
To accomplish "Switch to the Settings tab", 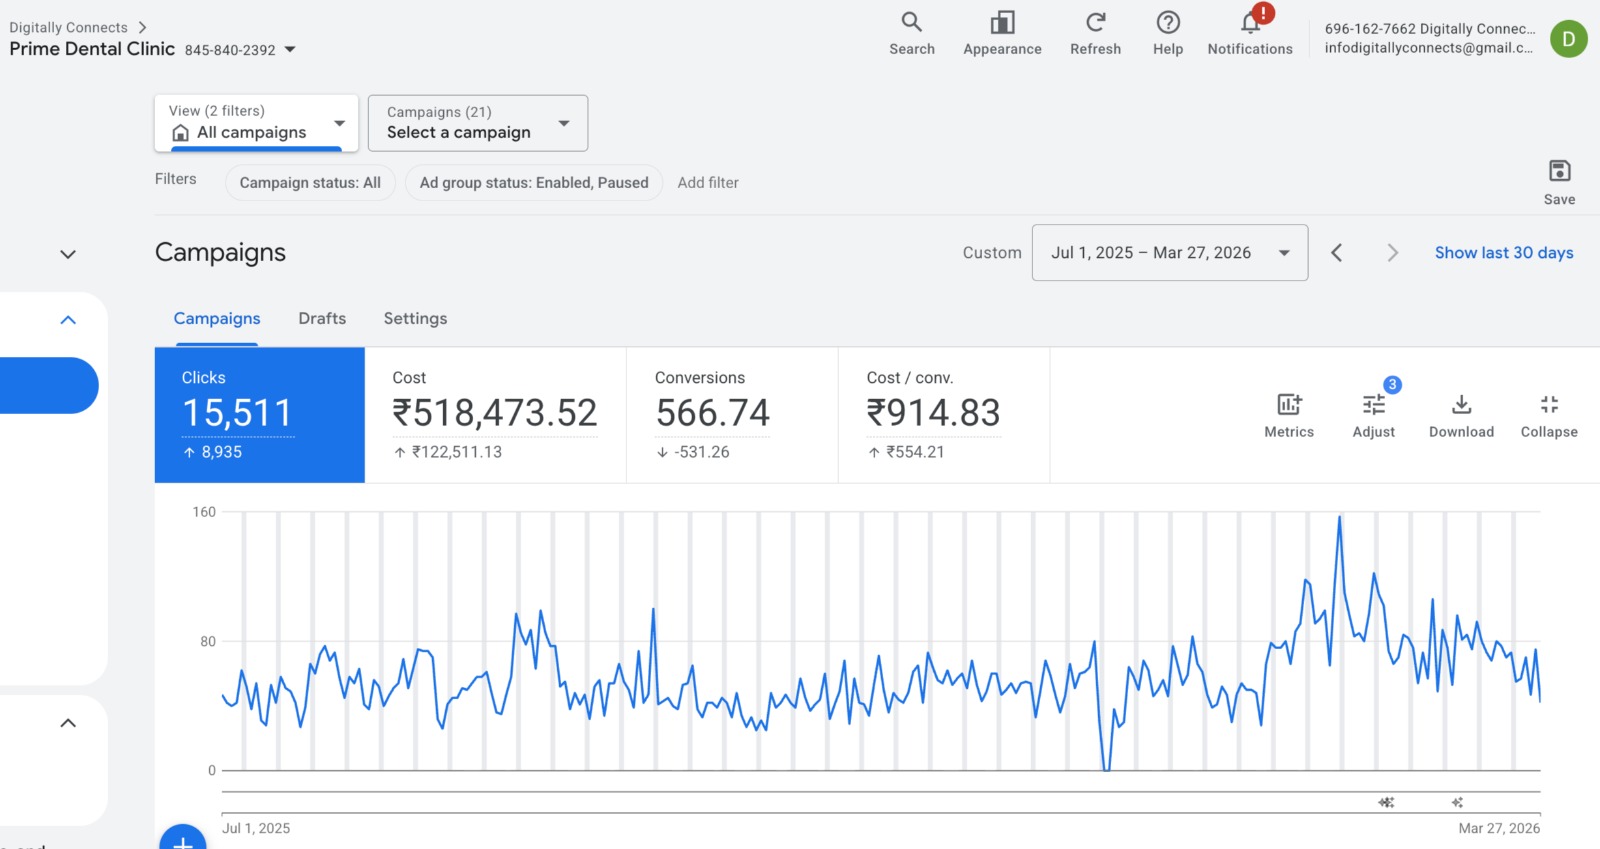I will (415, 319).
